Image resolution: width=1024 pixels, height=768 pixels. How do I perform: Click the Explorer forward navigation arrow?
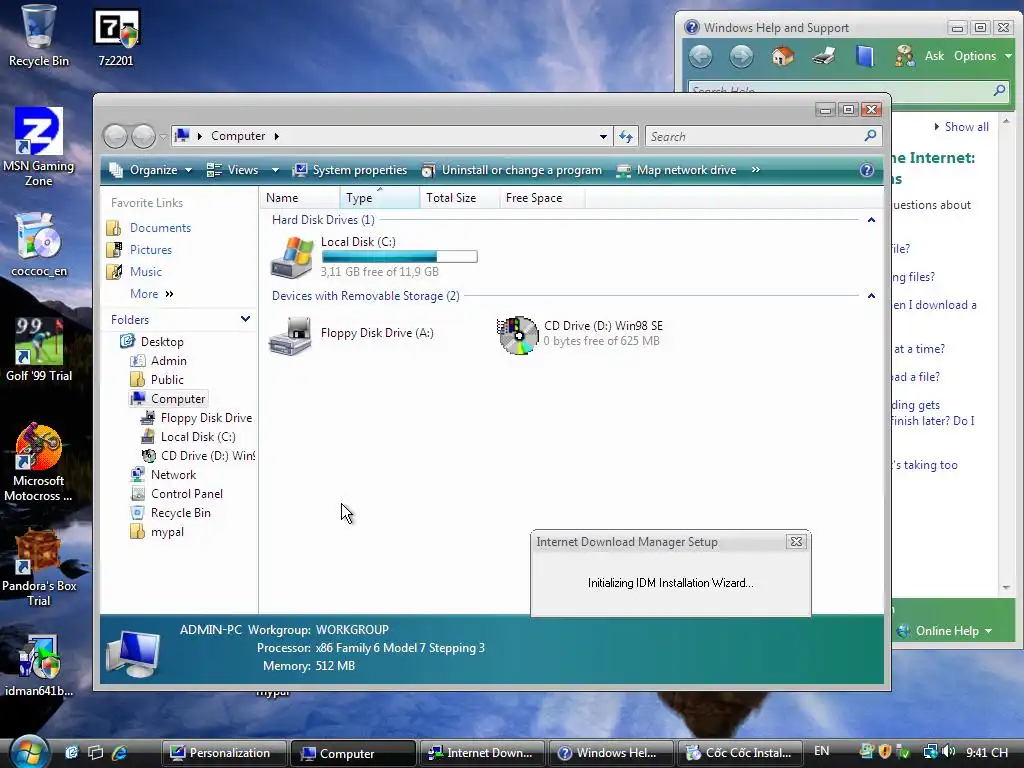coord(143,136)
